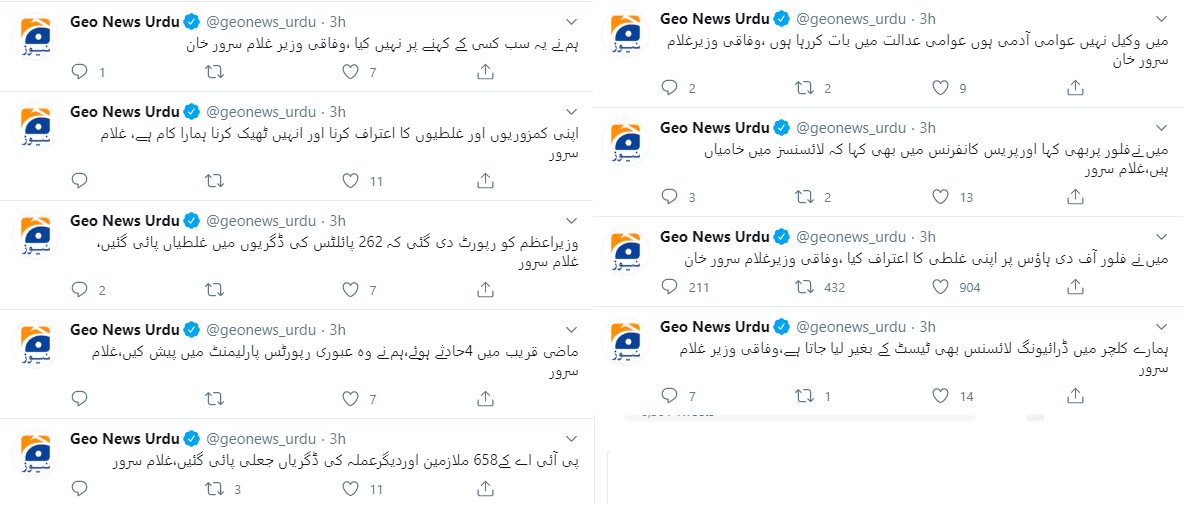This screenshot has height=506, width=1191.
Task: Reply to the tweet with 7 replies
Action: [x=669, y=396]
